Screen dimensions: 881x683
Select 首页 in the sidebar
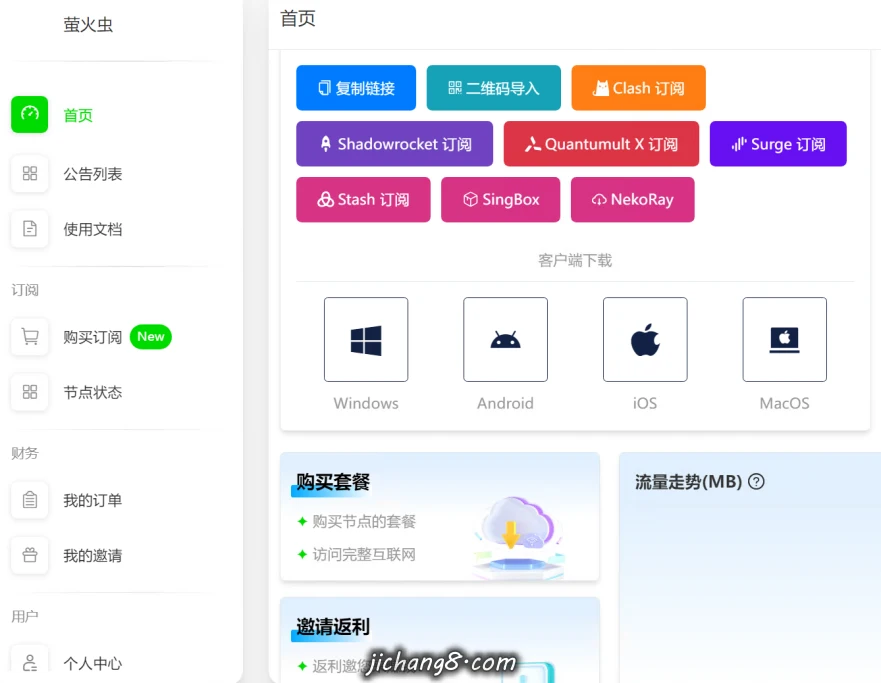pos(78,115)
